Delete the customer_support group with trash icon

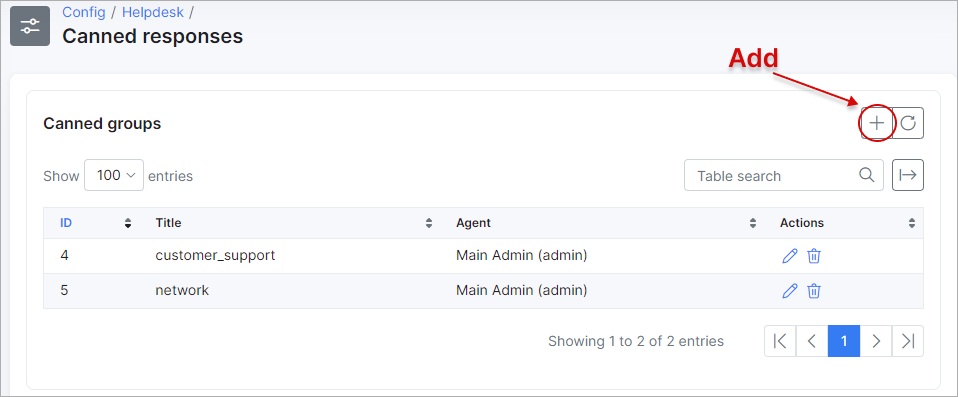pos(814,256)
